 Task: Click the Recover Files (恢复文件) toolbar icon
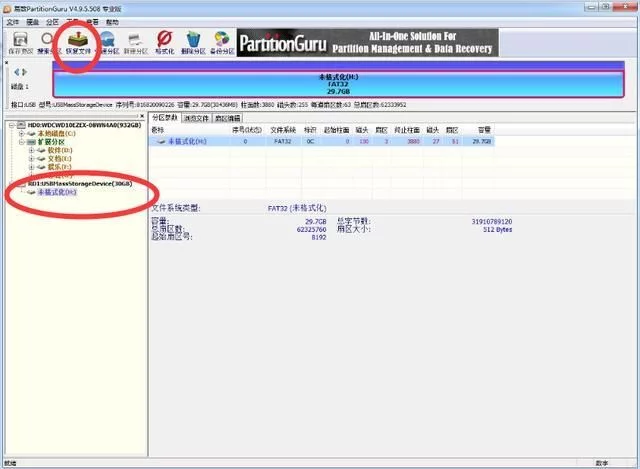click(78, 43)
